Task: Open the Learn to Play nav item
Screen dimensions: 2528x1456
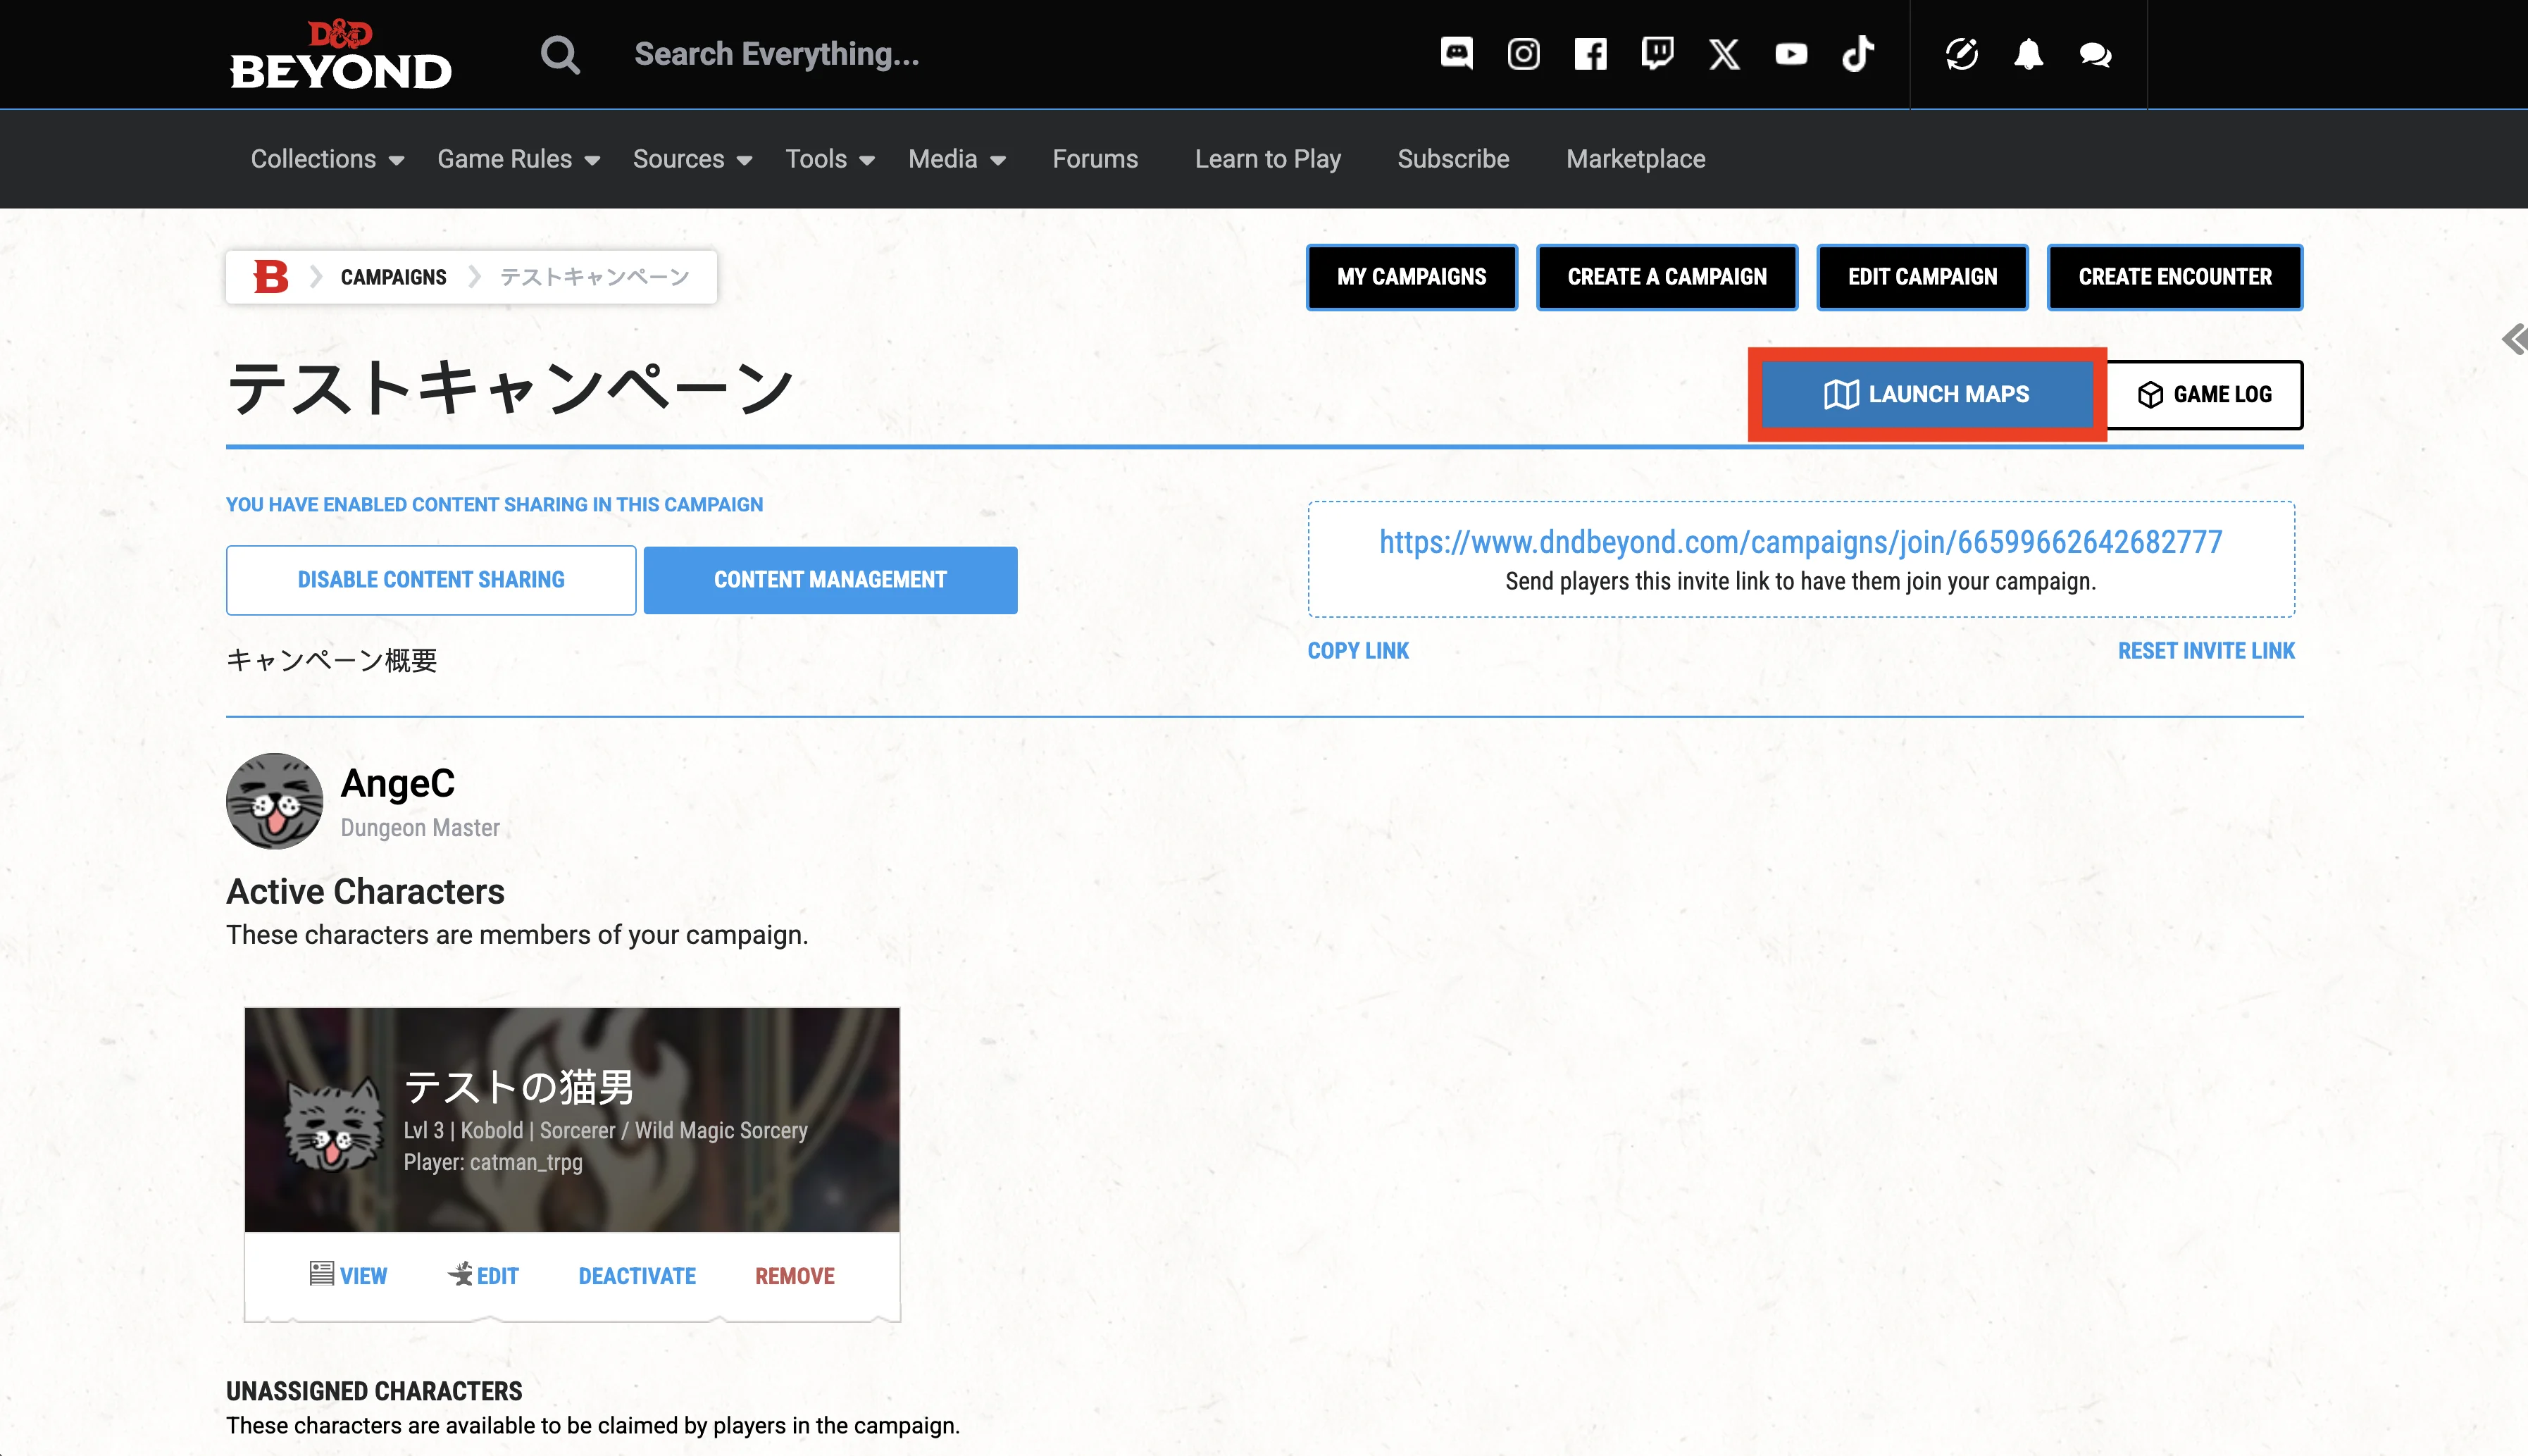Action: [x=1267, y=159]
